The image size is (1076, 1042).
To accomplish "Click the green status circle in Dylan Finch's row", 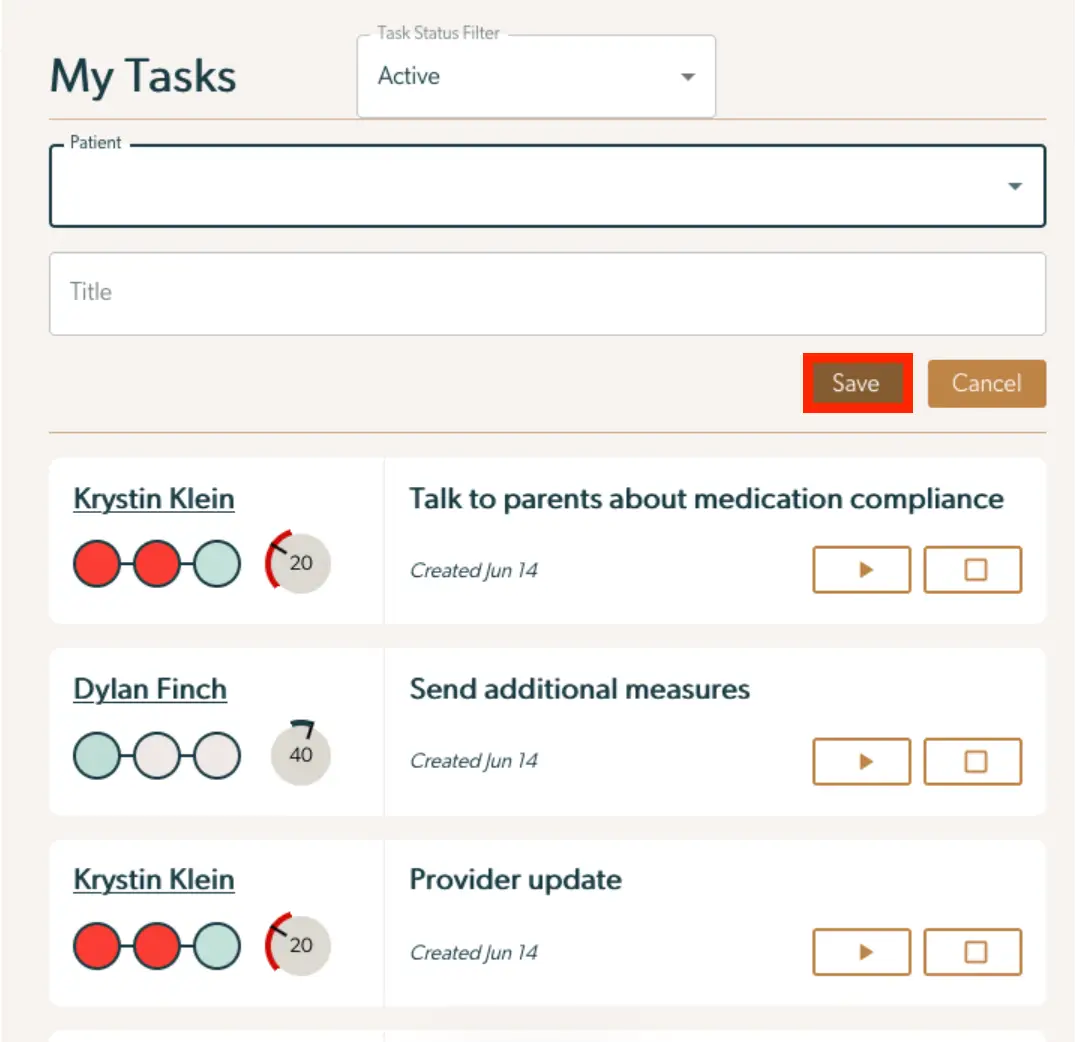I will click(96, 755).
